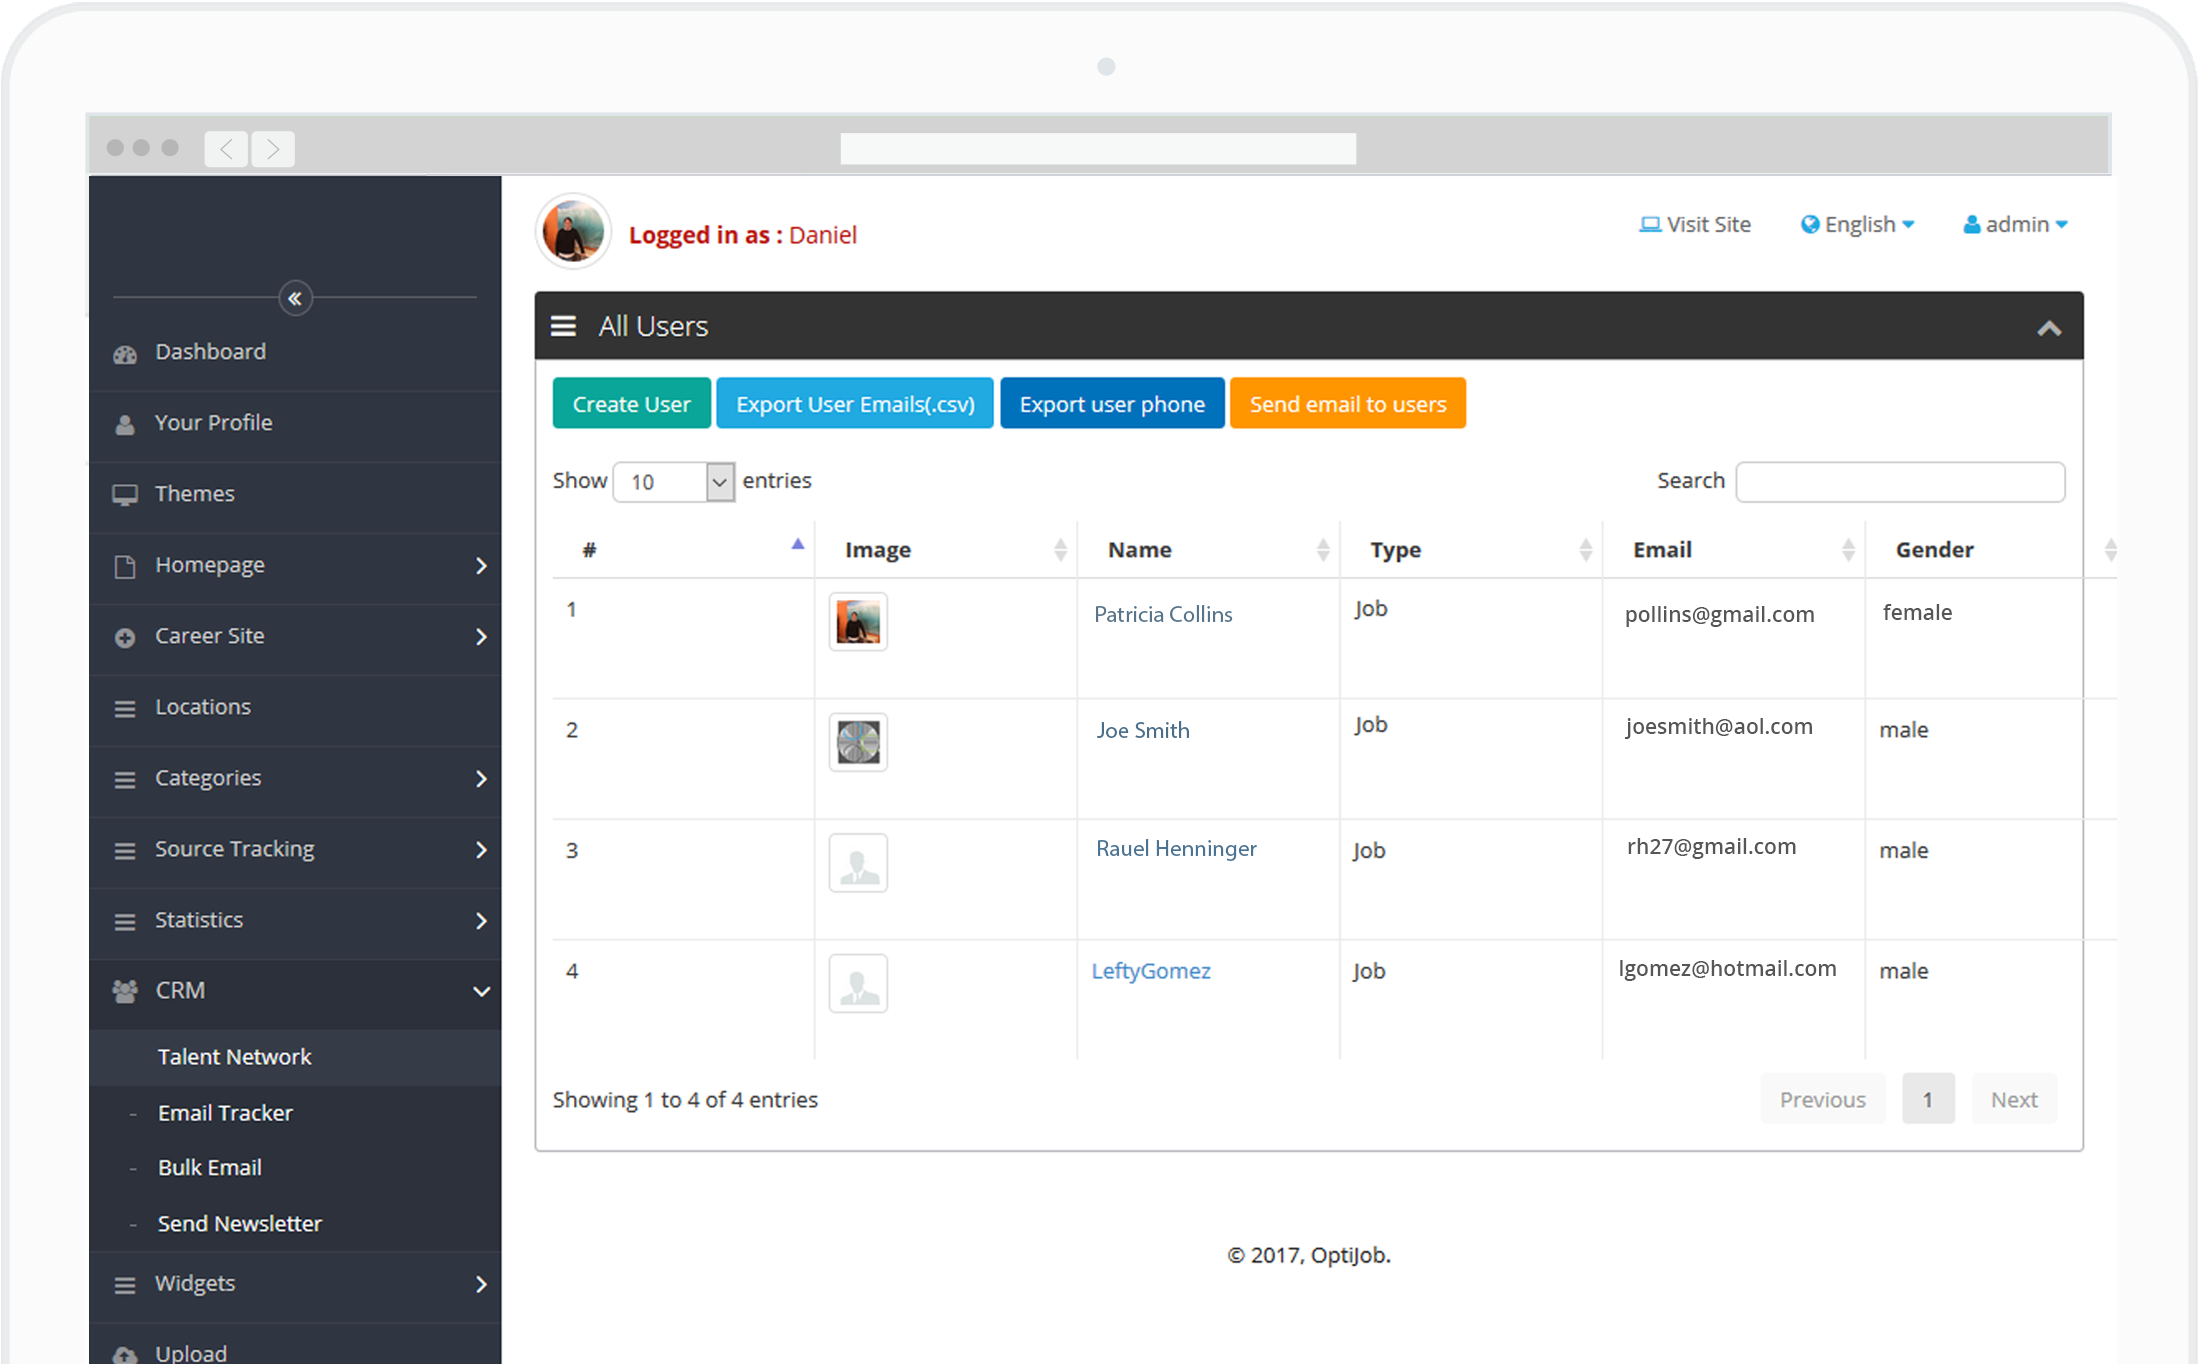Expand the Homepage submenu chevron
2198x1364 pixels.
481,566
